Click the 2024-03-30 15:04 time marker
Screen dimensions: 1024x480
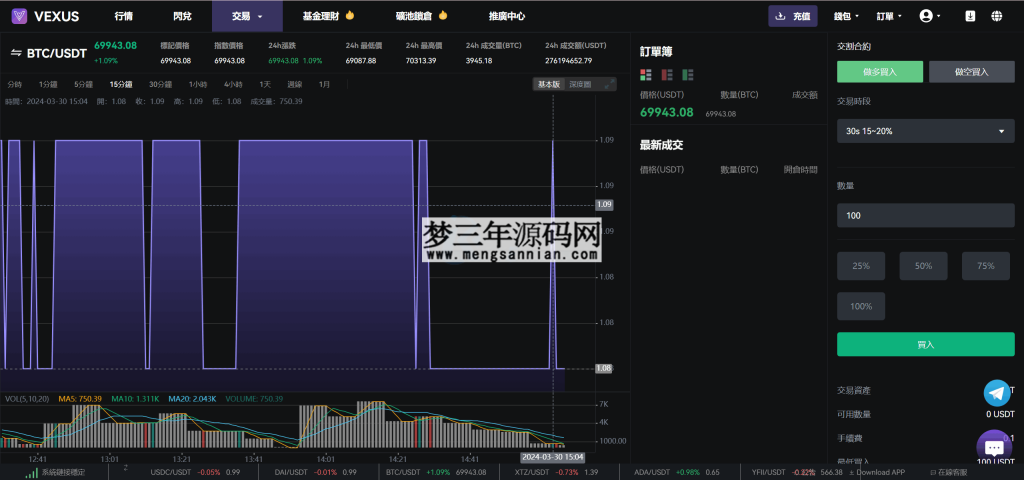point(552,457)
